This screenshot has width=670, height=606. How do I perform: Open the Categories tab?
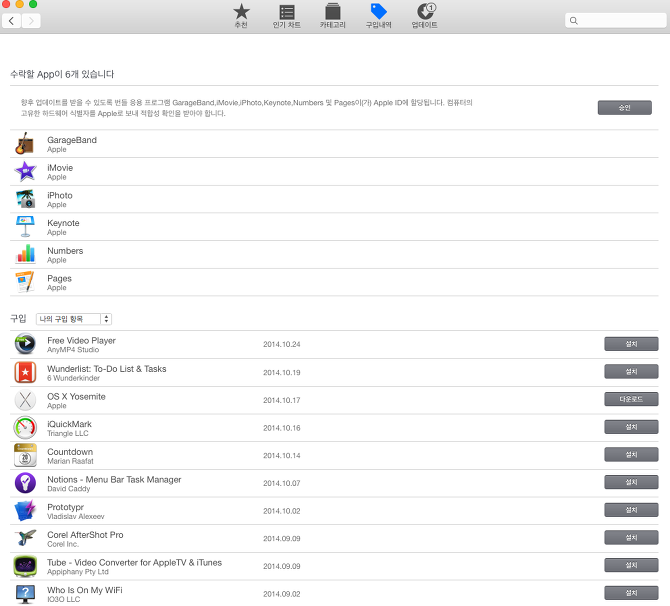pos(332,16)
